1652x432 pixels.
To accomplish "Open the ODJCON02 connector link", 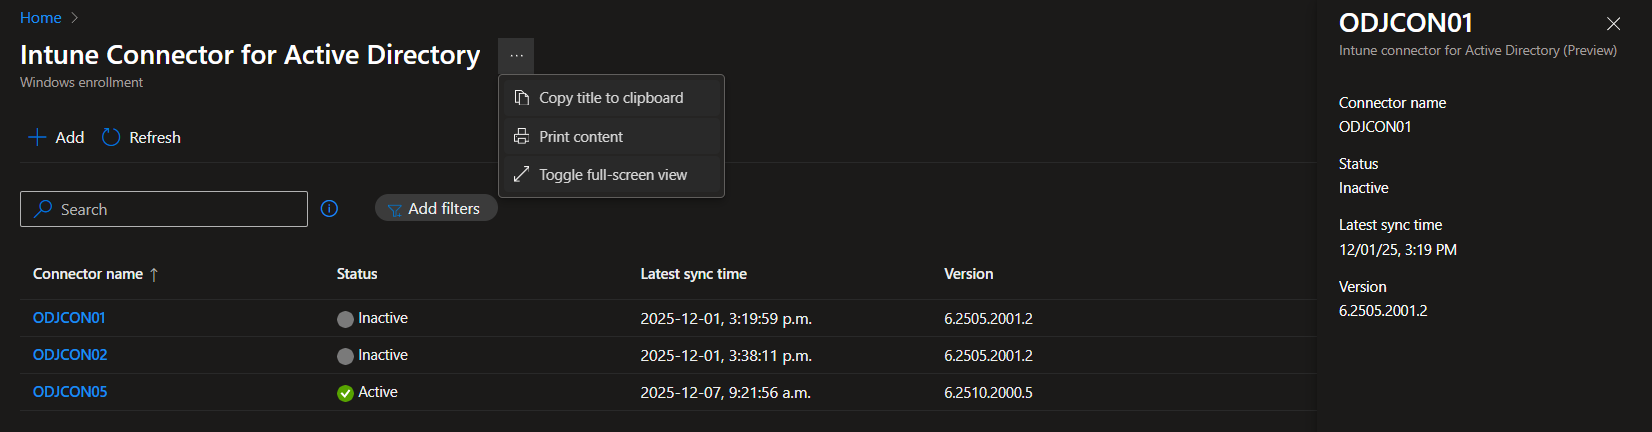I will (x=70, y=355).
